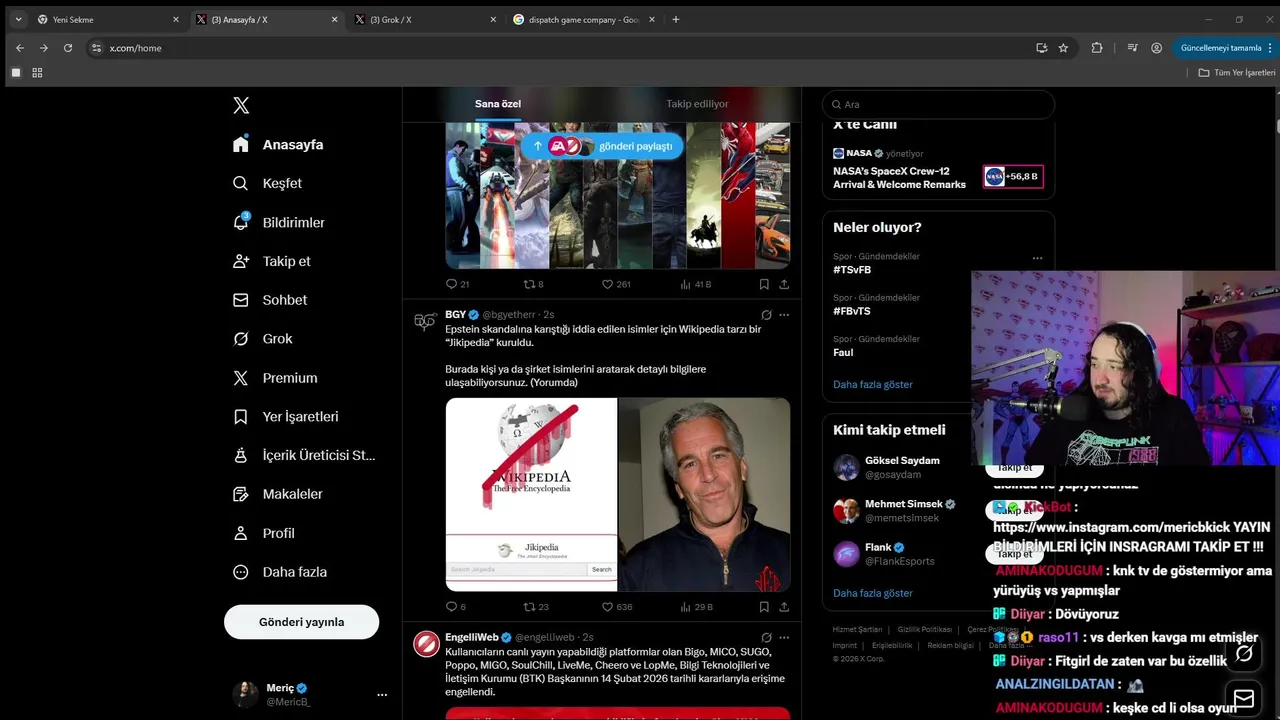The width and height of the screenshot is (1280, 720).
Task: Click the browser reload button
Action: point(68,48)
